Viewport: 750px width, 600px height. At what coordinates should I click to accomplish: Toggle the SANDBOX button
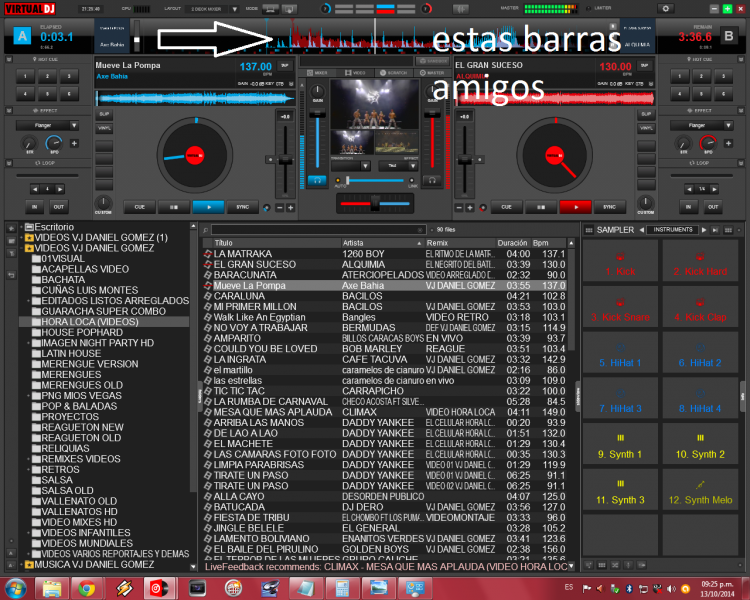tap(432, 61)
